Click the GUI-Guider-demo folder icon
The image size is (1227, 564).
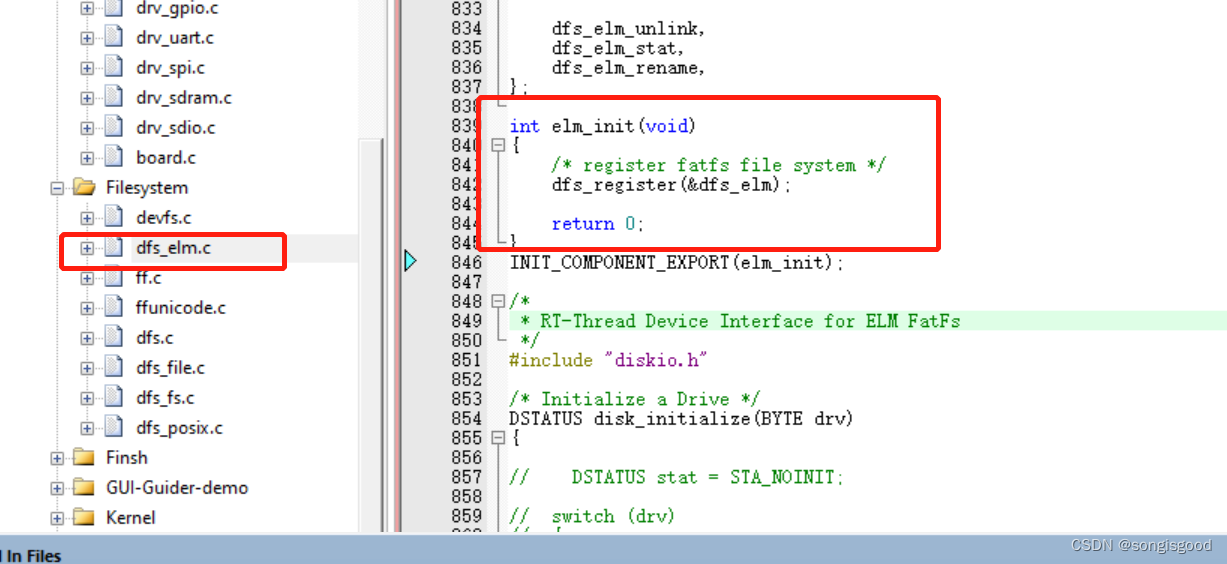click(x=84, y=487)
